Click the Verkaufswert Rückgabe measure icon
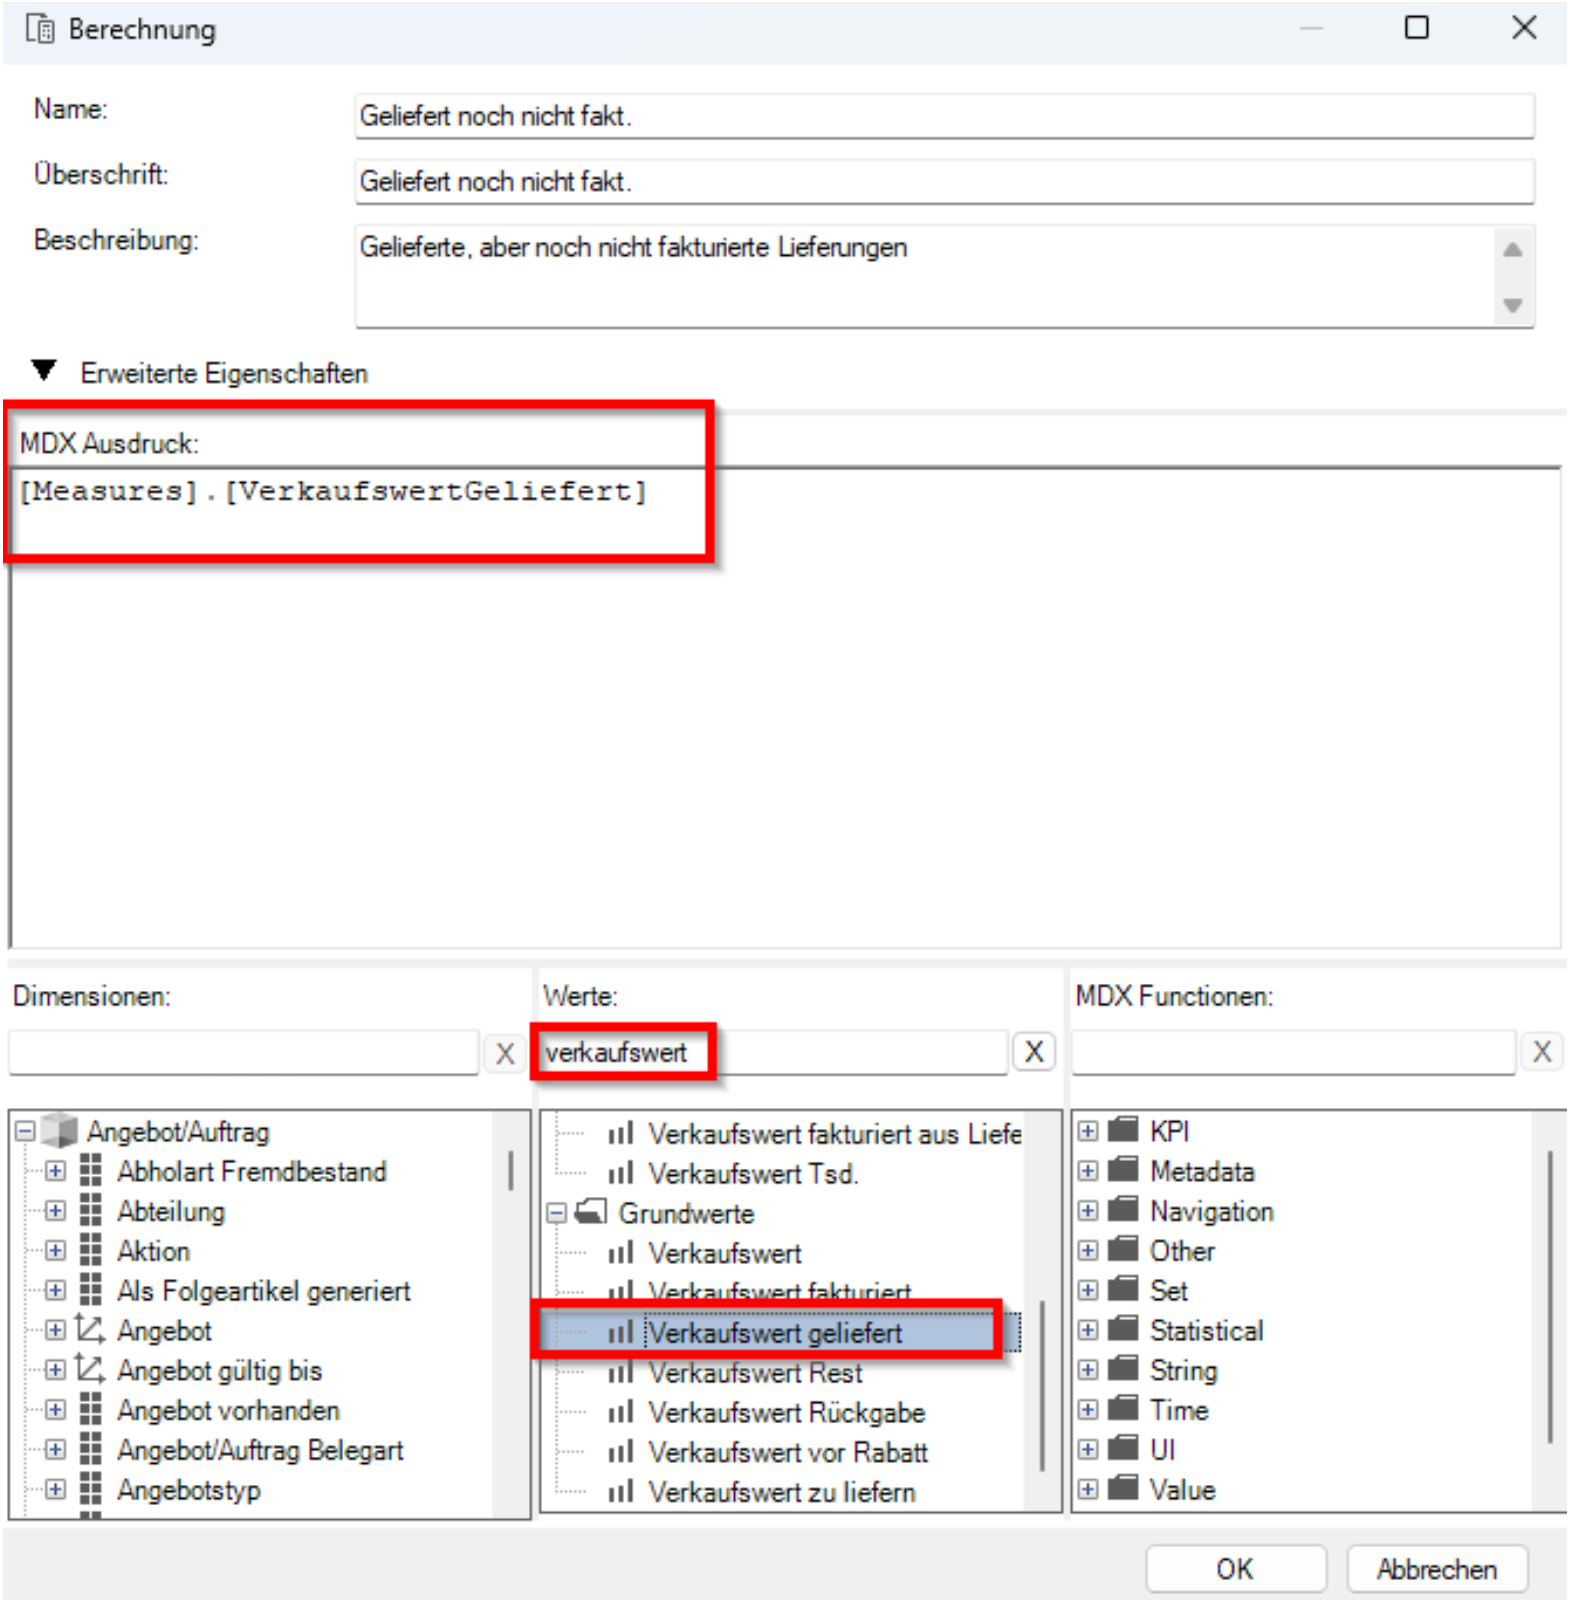 tap(621, 1412)
